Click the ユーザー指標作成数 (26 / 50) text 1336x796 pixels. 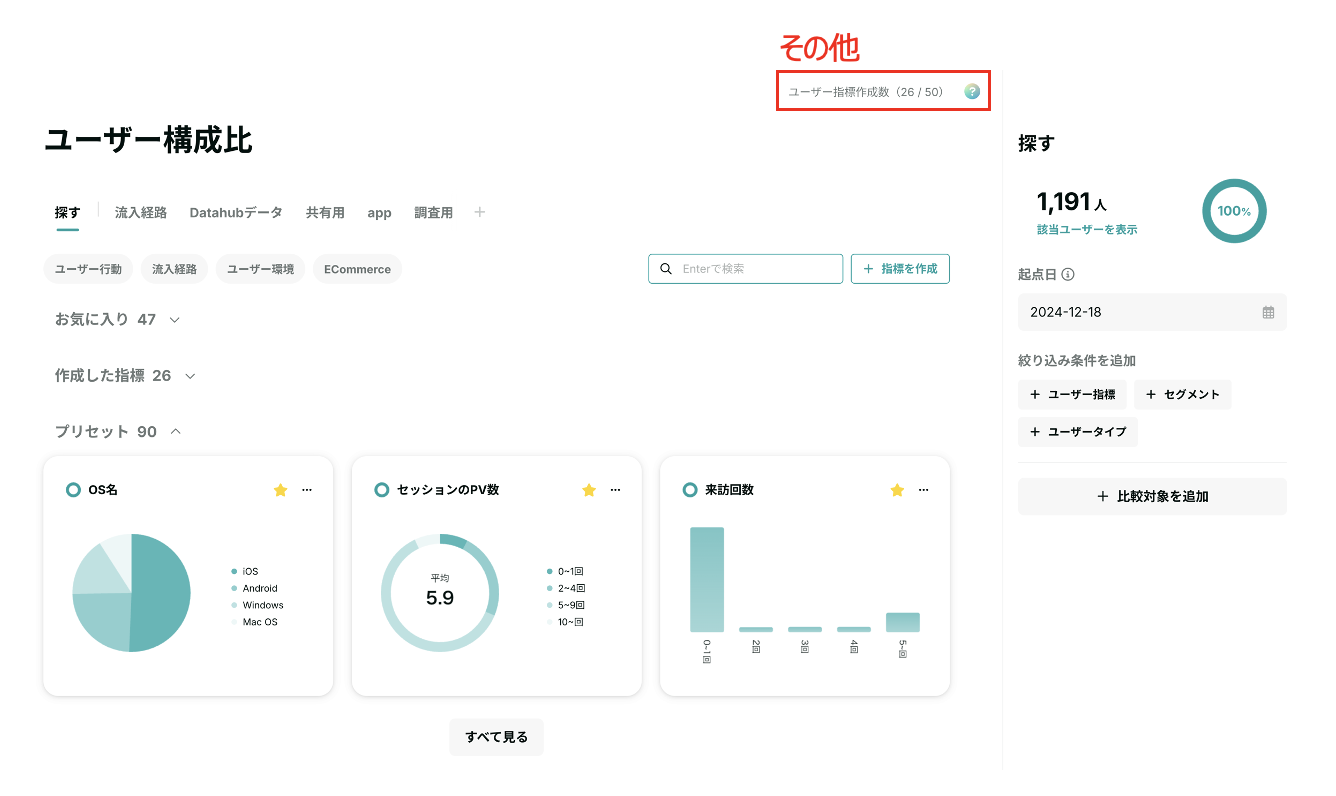866,91
